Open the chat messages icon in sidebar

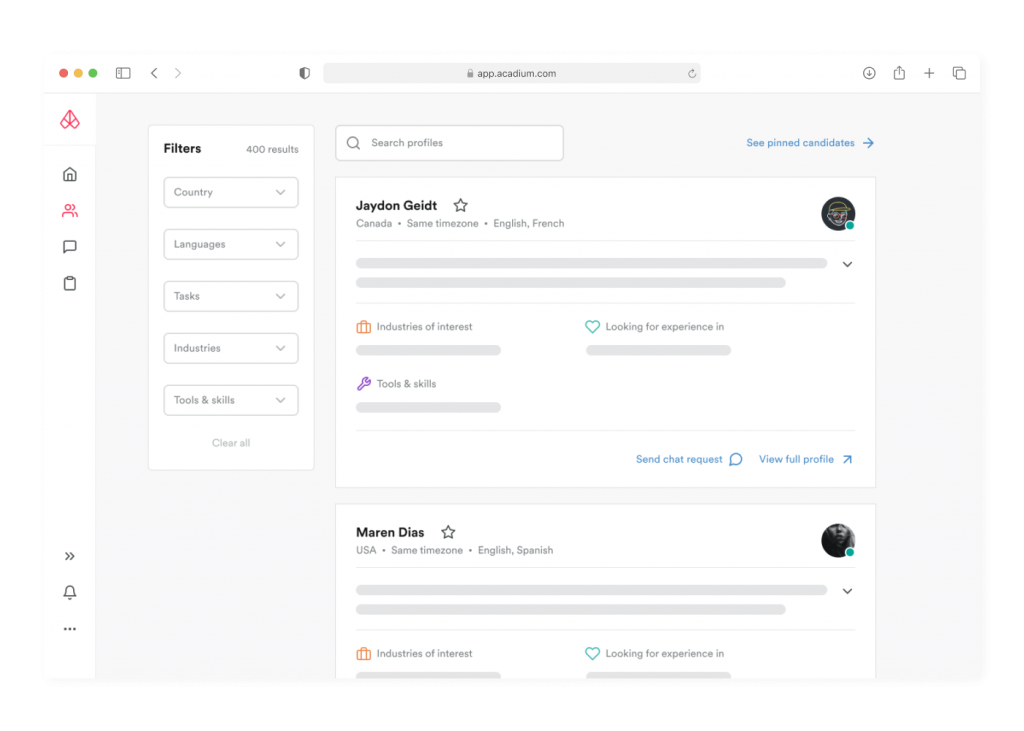coord(70,246)
